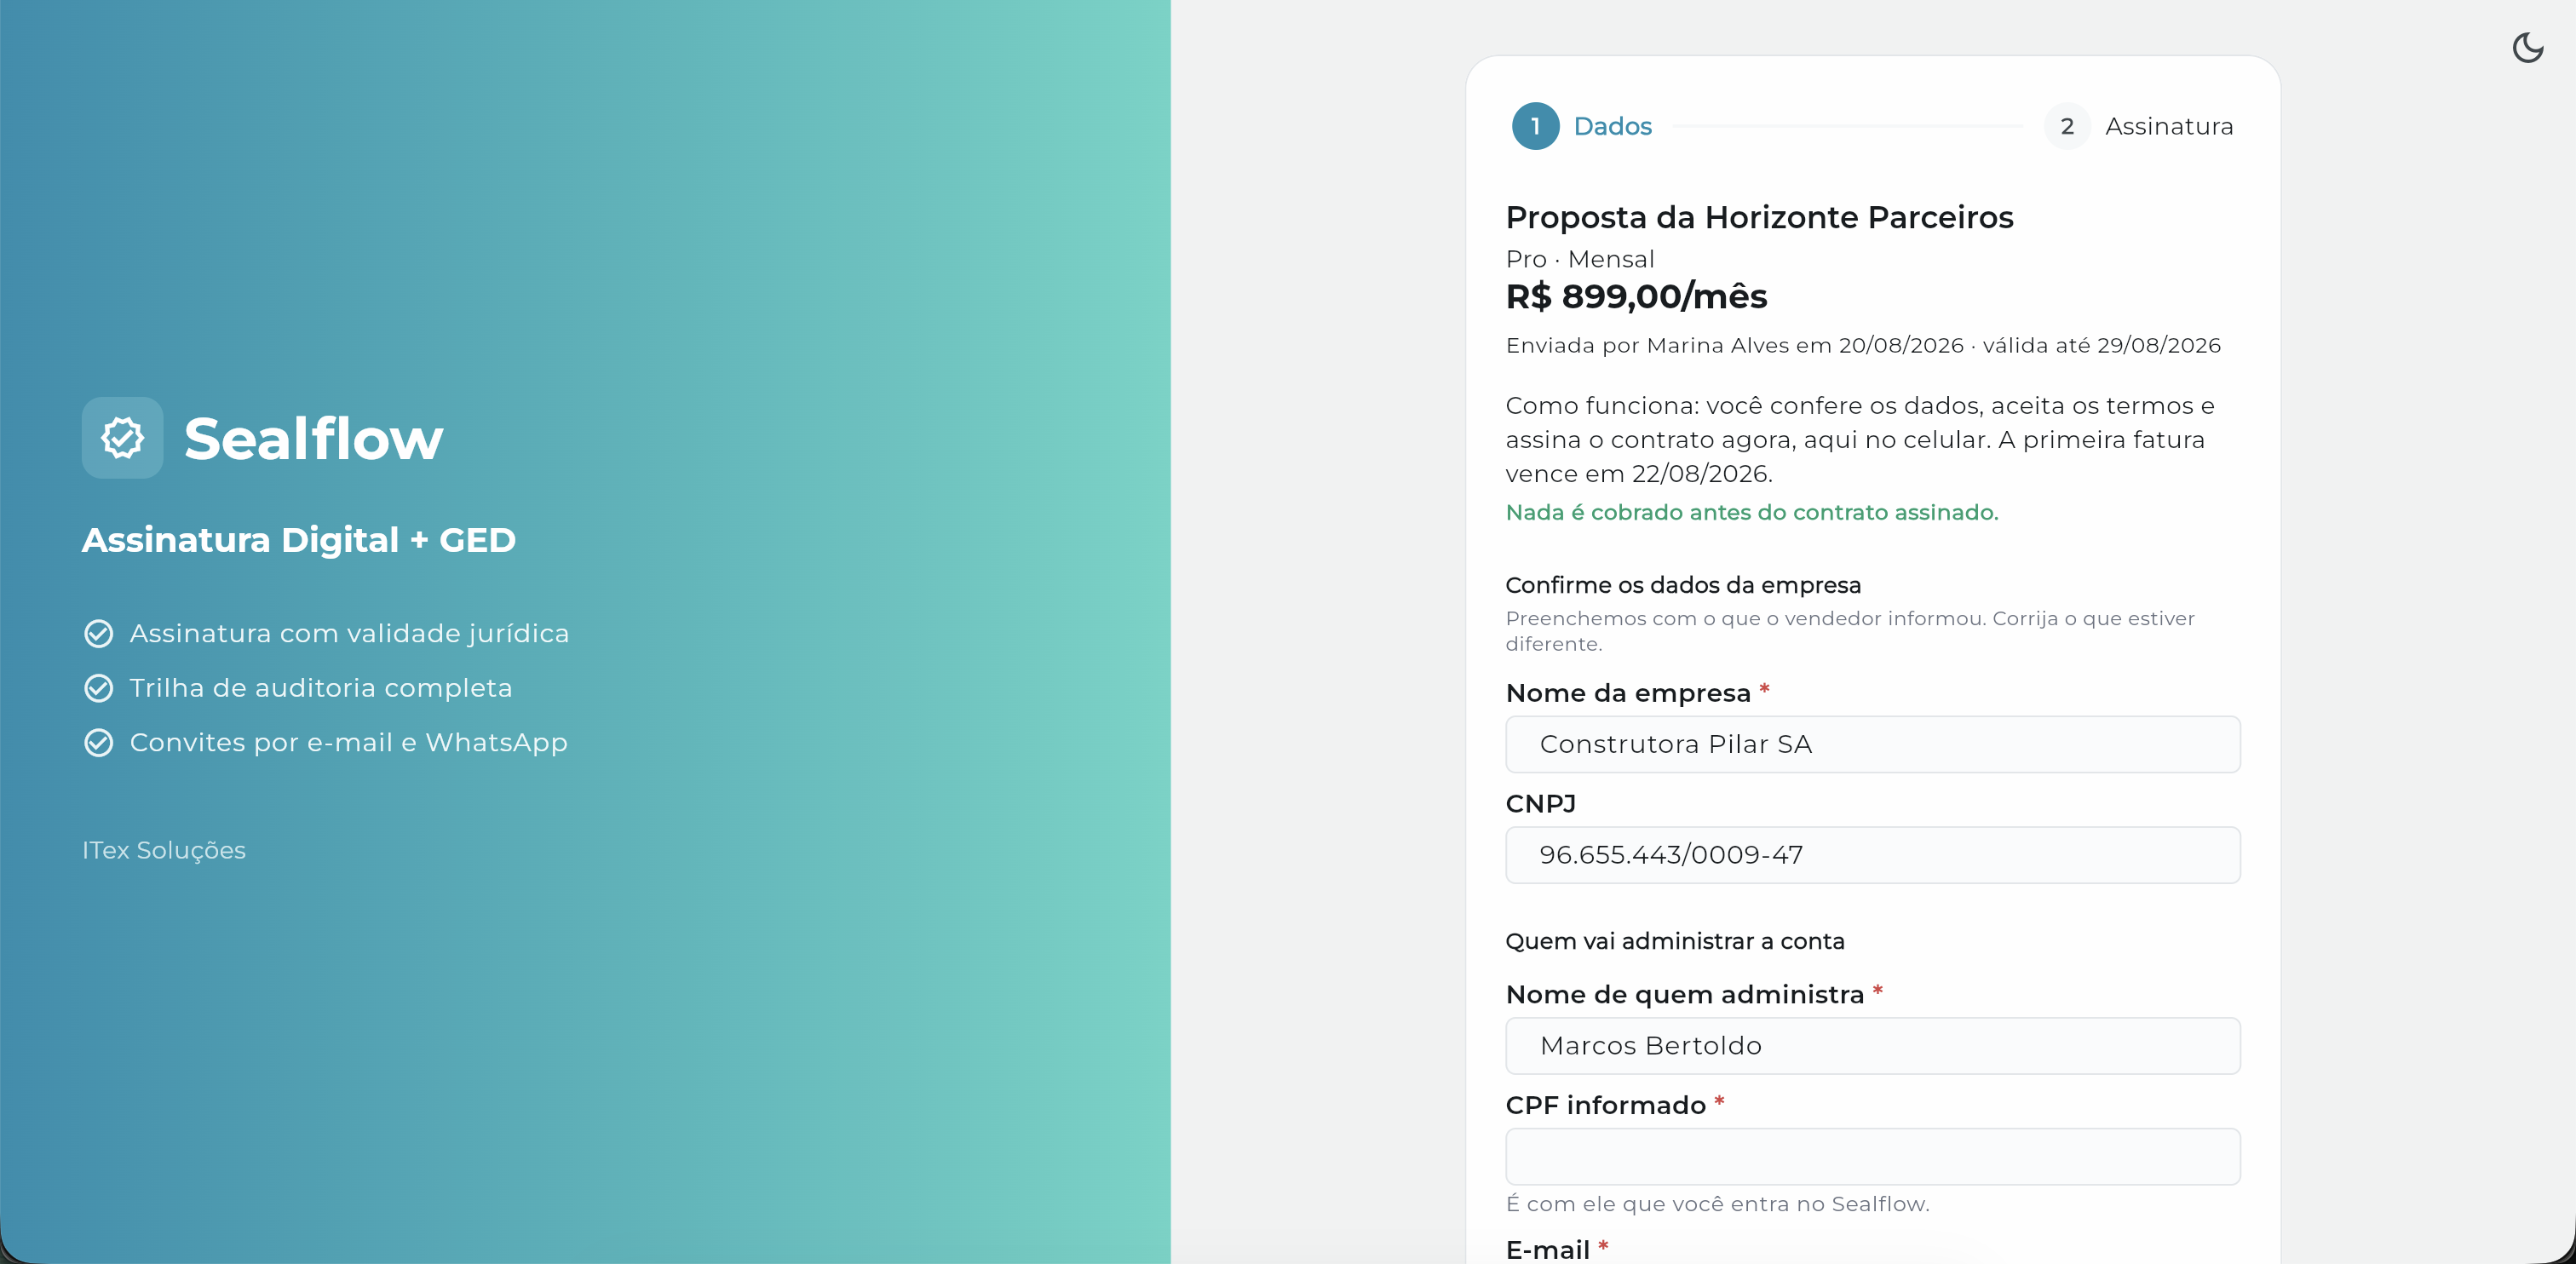
Task: Click the Assinatura Digital + GED heading
Action: (x=299, y=540)
